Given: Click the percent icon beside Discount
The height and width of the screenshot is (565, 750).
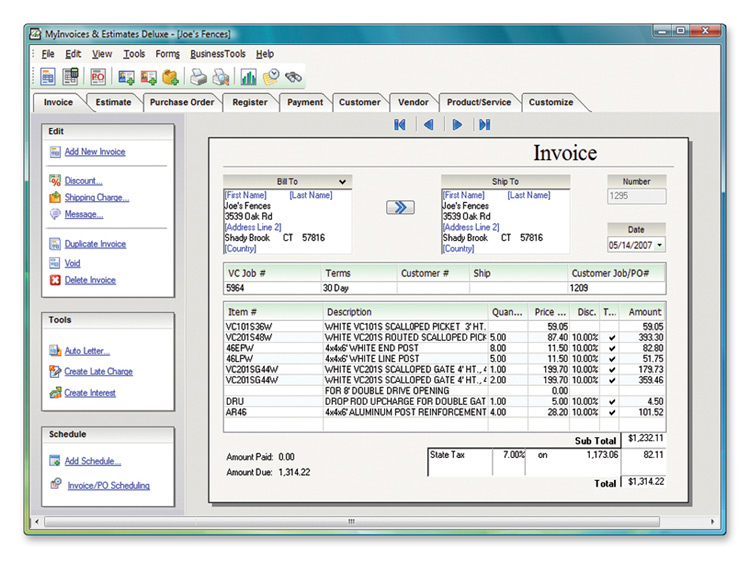Looking at the screenshot, I should point(55,180).
